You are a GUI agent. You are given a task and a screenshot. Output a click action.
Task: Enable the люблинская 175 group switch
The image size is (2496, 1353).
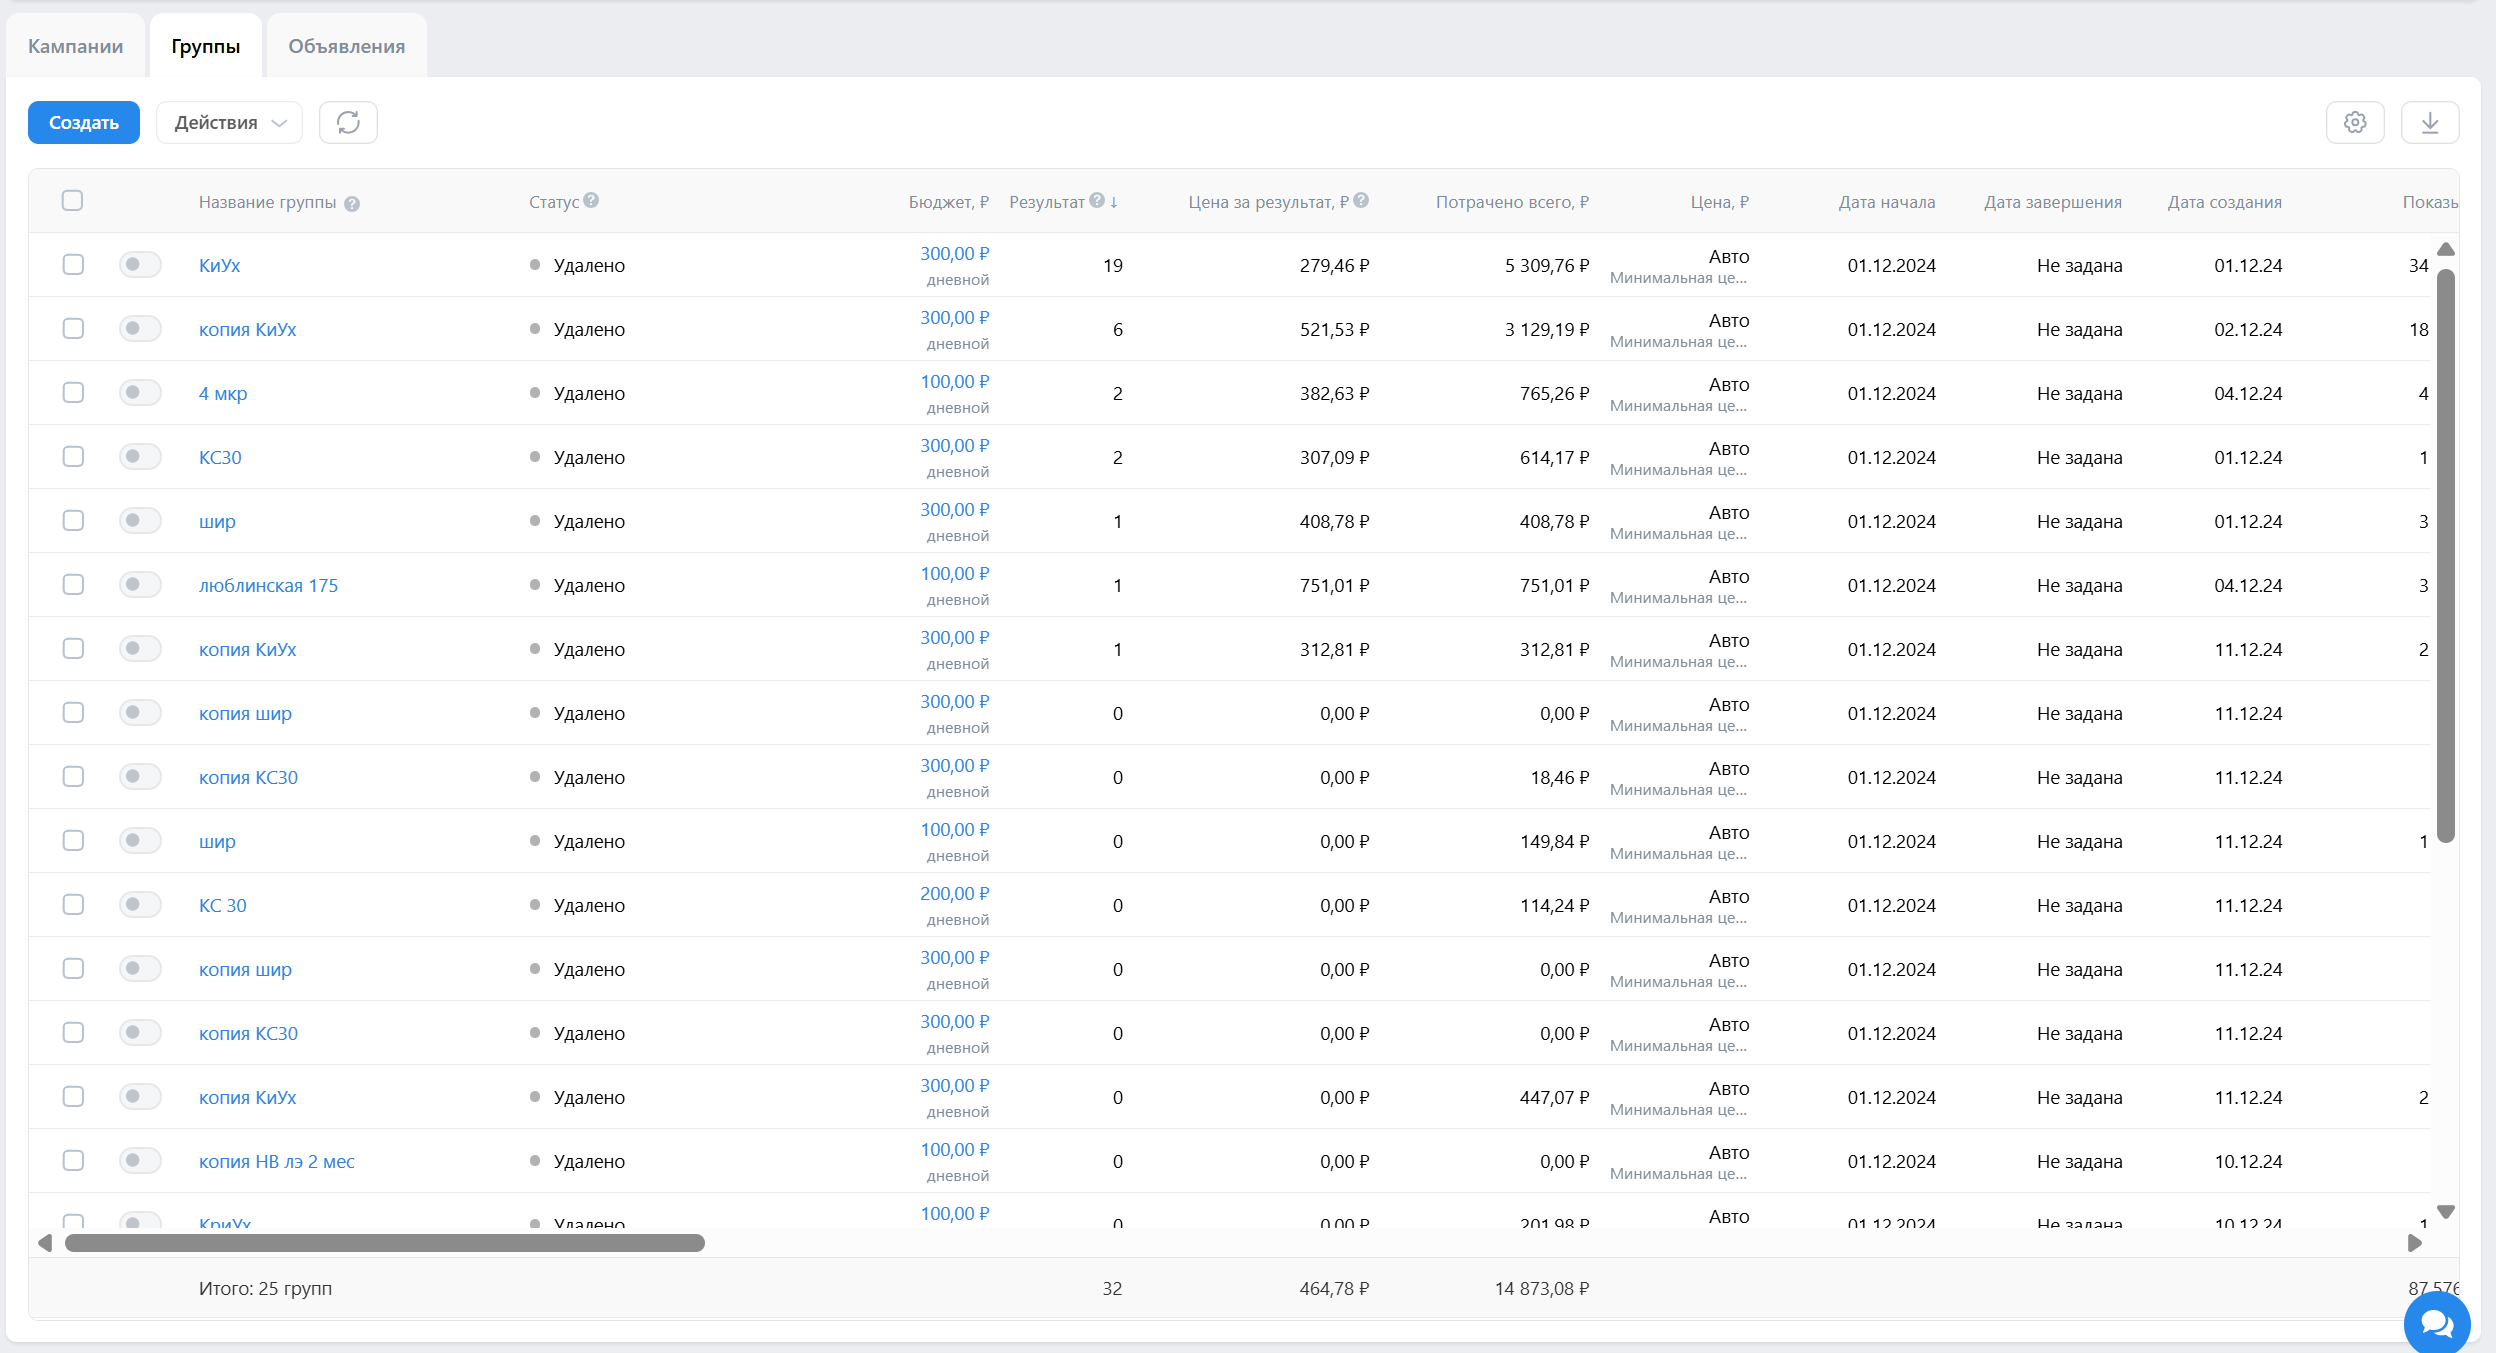[140, 585]
